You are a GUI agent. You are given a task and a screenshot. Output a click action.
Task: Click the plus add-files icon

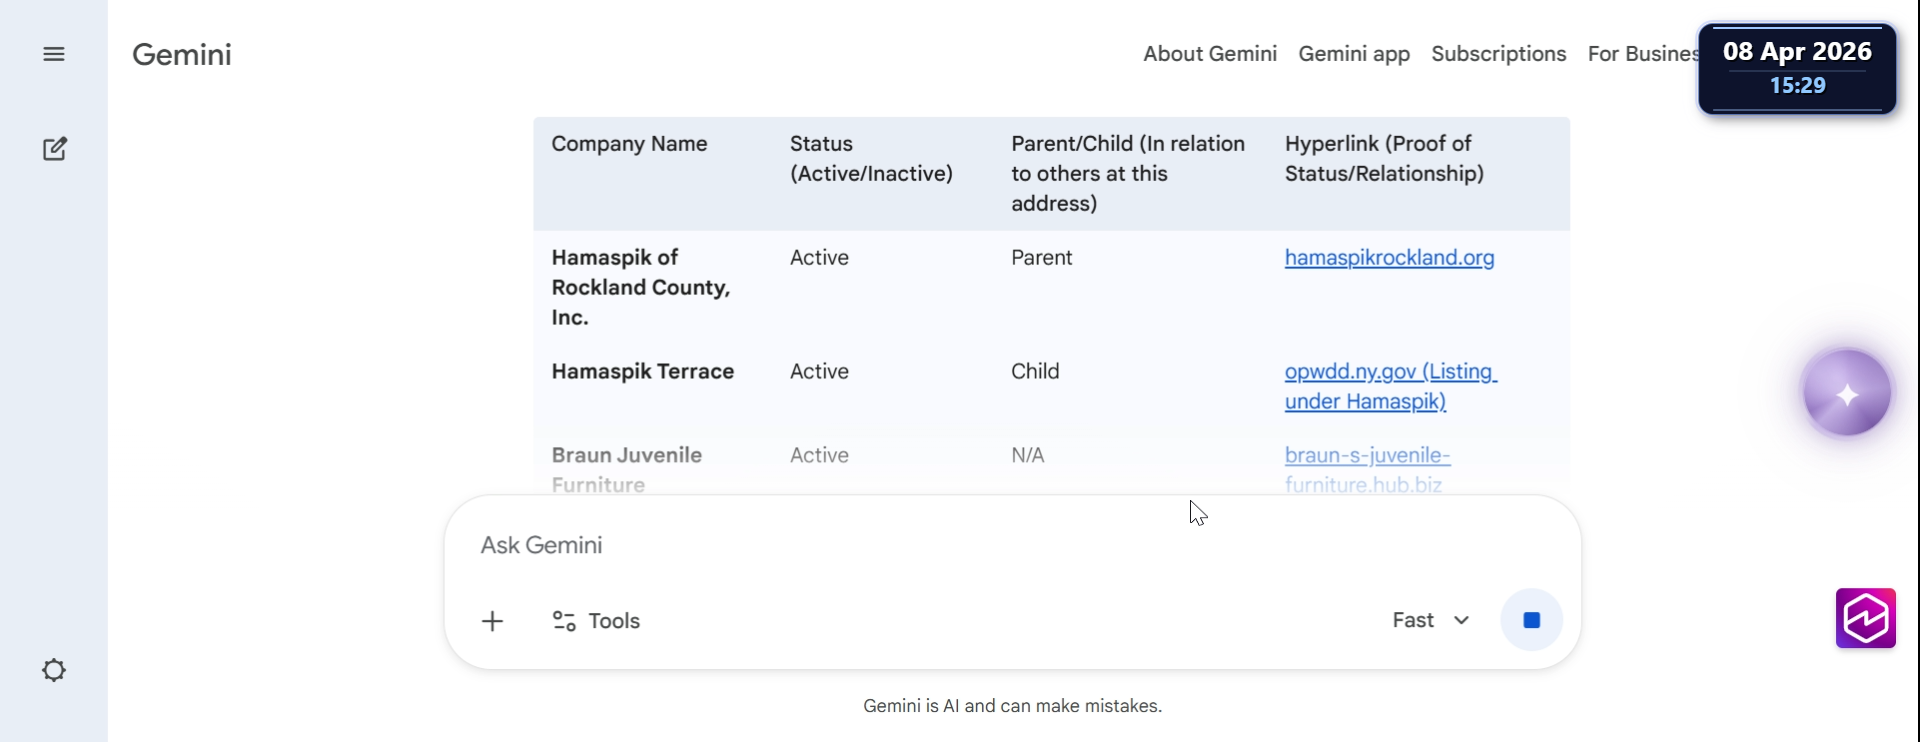pos(492,621)
